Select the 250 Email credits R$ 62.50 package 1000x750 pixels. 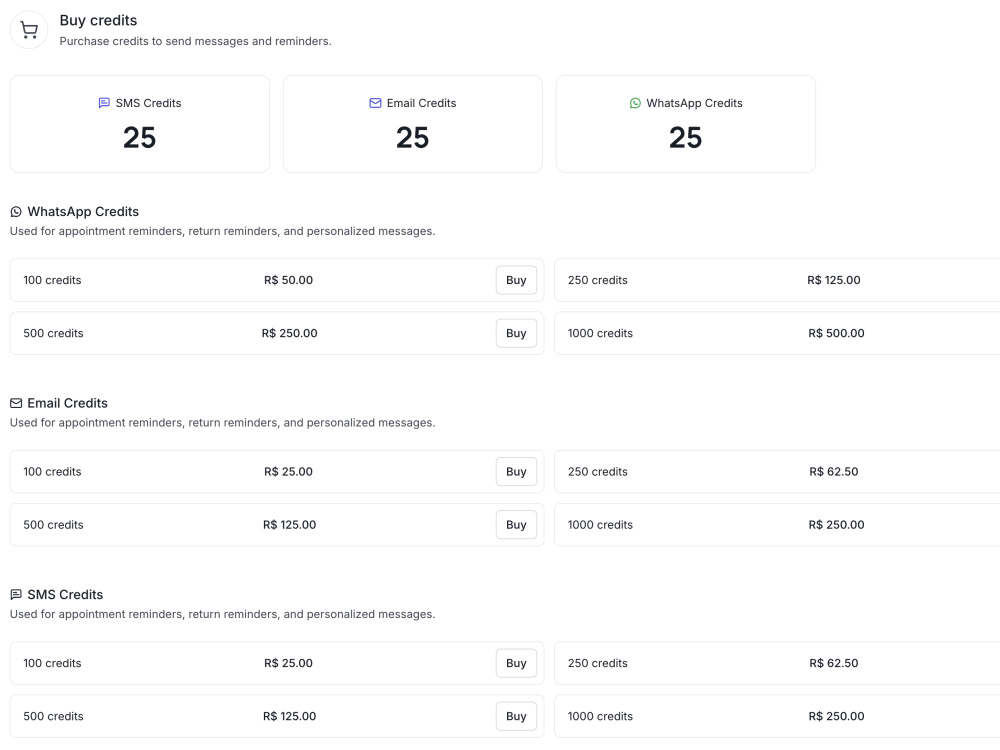pyautogui.click(x=777, y=471)
